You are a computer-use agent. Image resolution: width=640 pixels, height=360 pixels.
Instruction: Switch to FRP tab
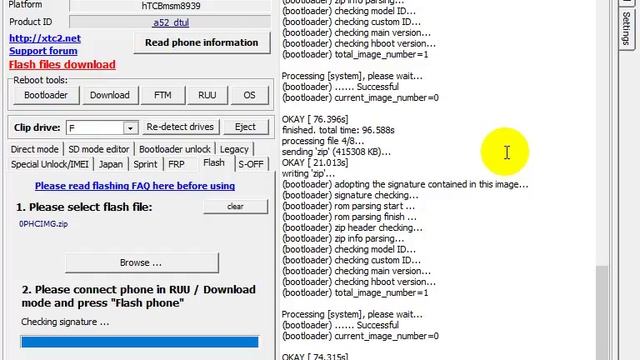pos(176,164)
